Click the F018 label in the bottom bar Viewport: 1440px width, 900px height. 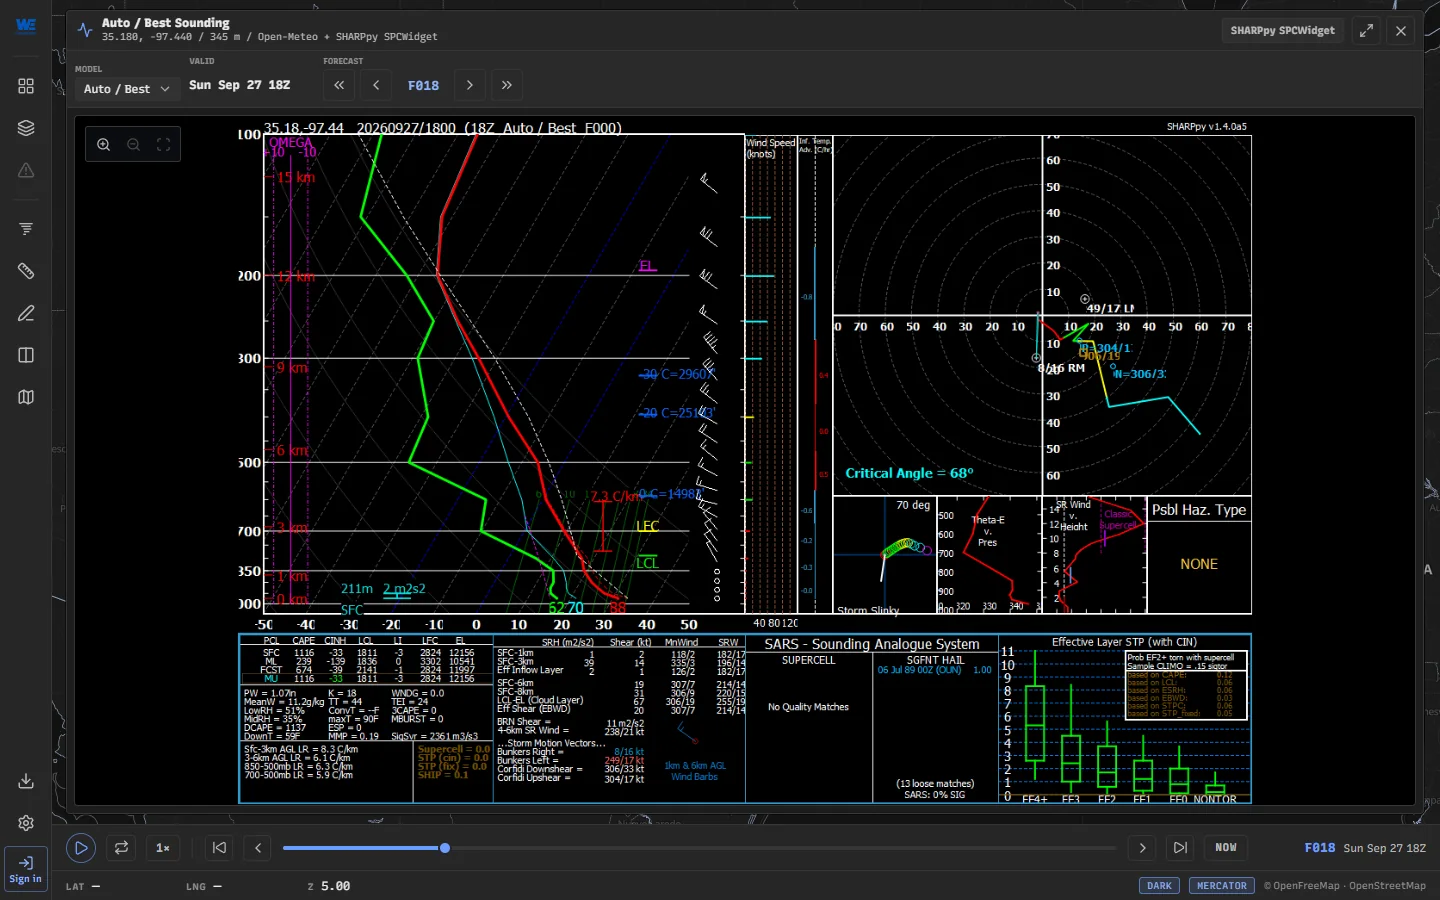click(x=1320, y=848)
